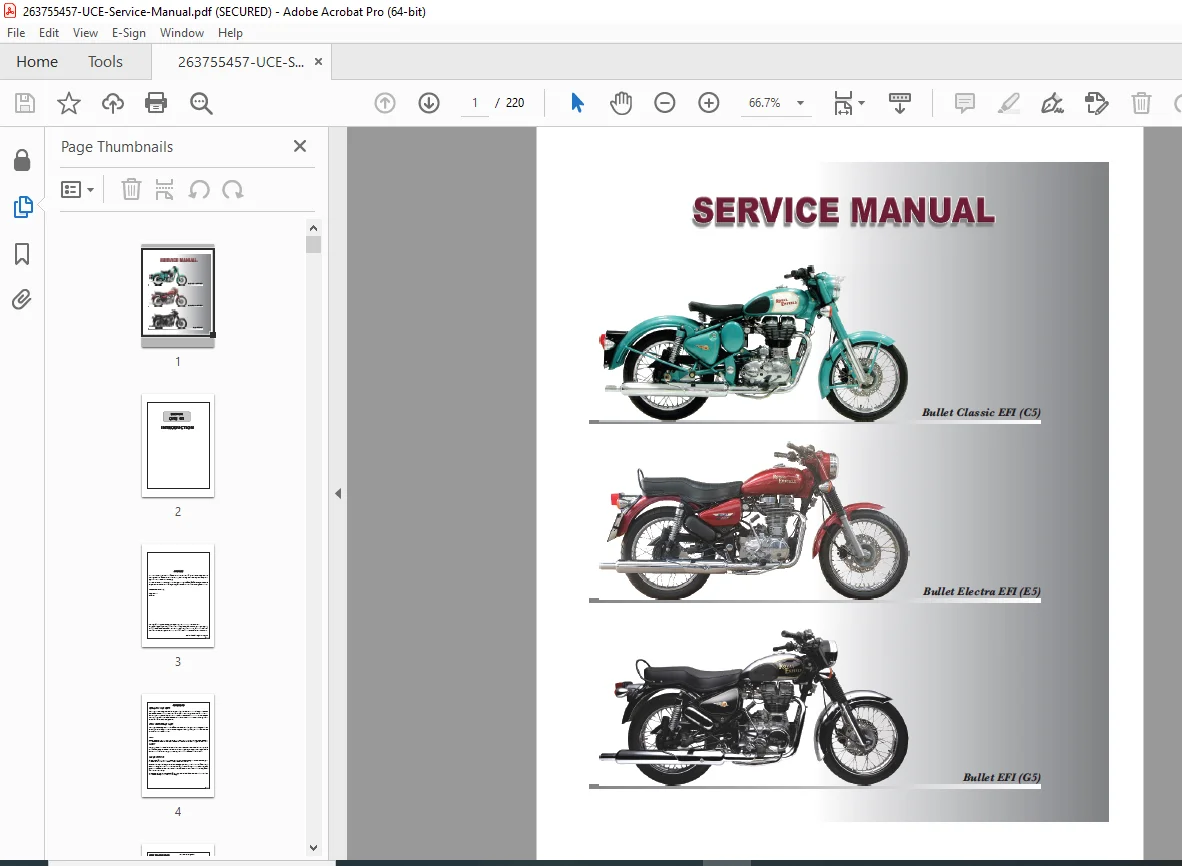This screenshot has height=866, width=1182.
Task: Click the Bullet Classic EFI (C5) caption
Action: pyautogui.click(x=981, y=412)
